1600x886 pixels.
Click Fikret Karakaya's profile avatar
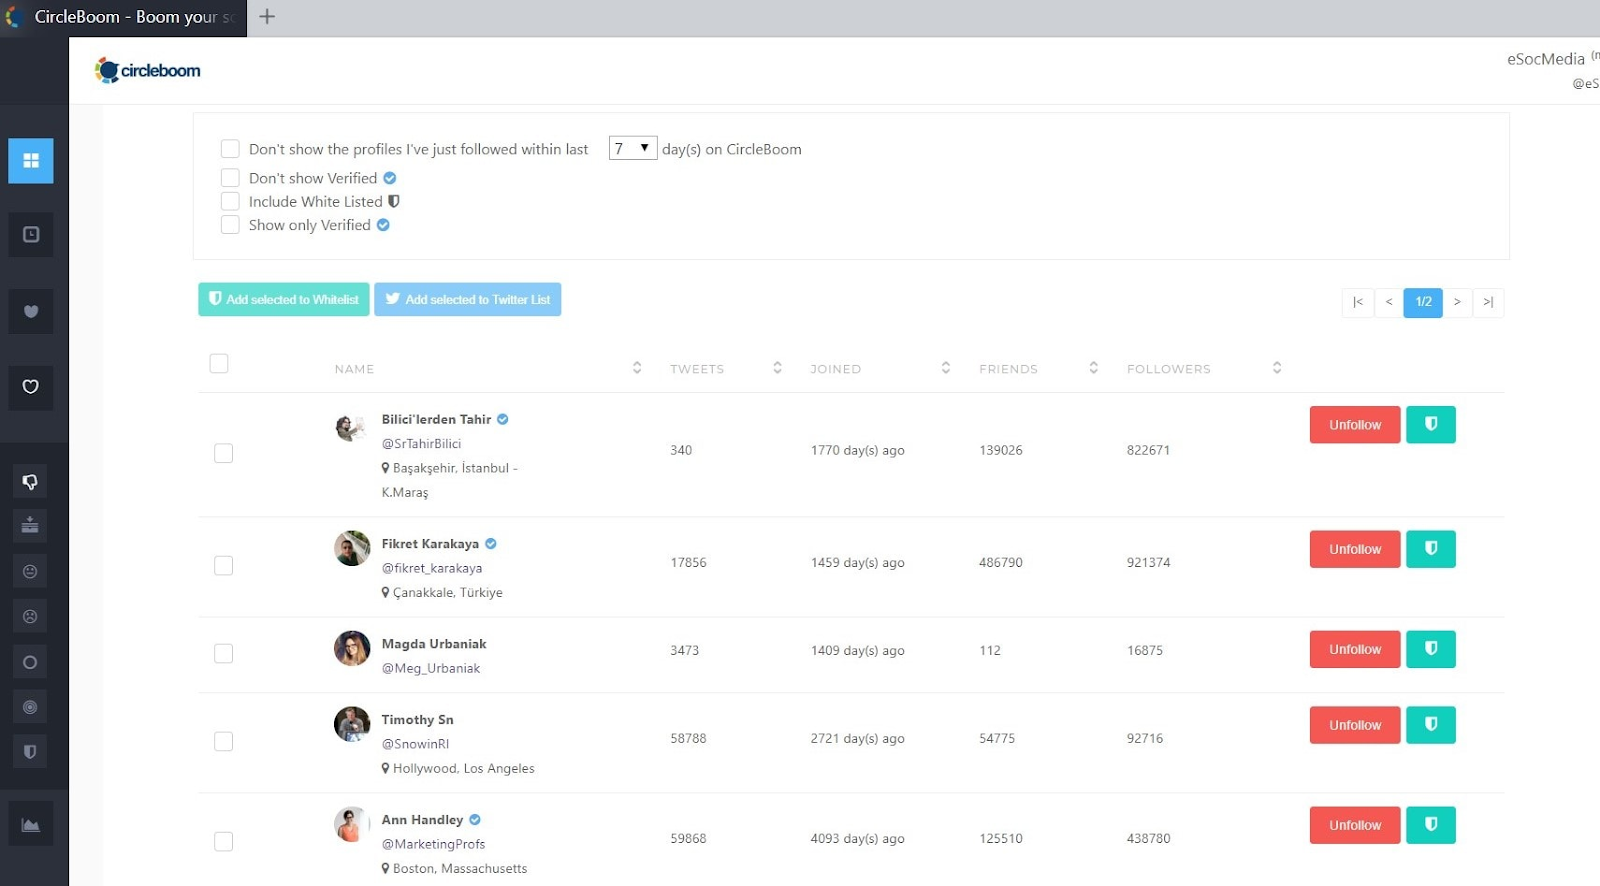pyautogui.click(x=352, y=548)
